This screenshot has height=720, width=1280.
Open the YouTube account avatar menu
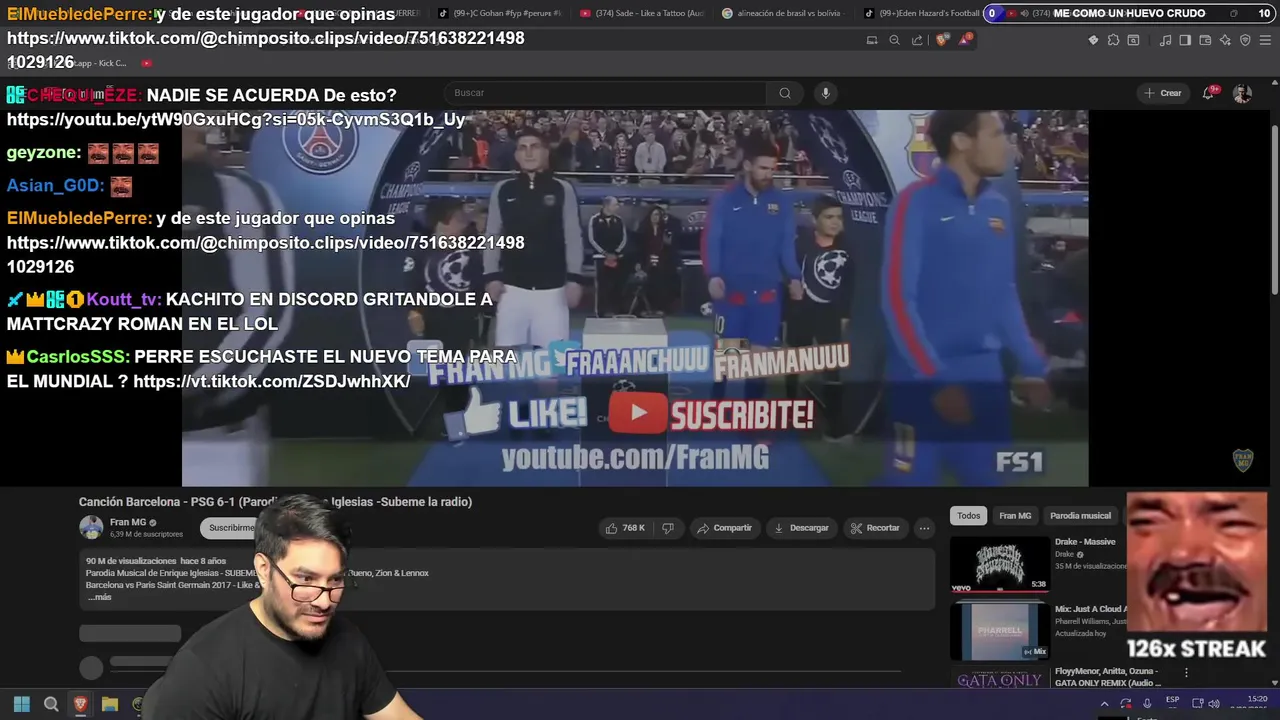[1242, 93]
